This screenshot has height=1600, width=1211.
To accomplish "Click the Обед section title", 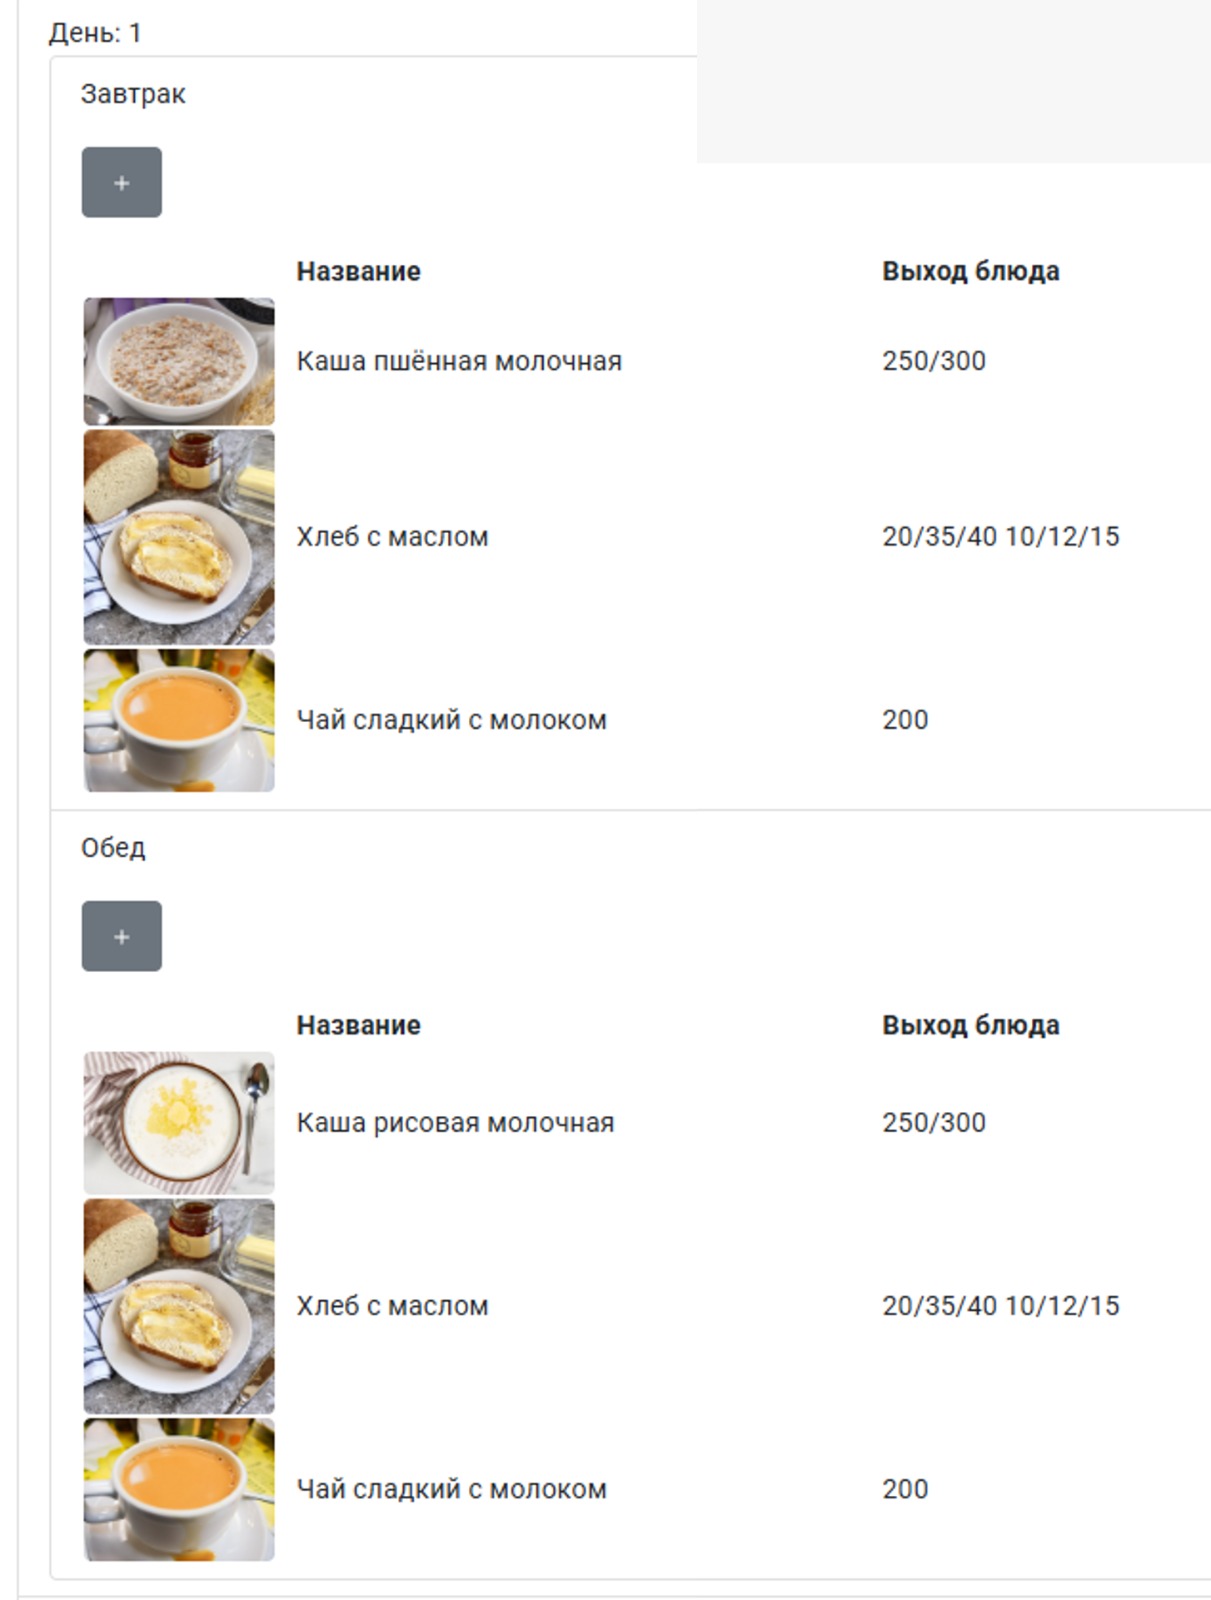I will tap(113, 848).
